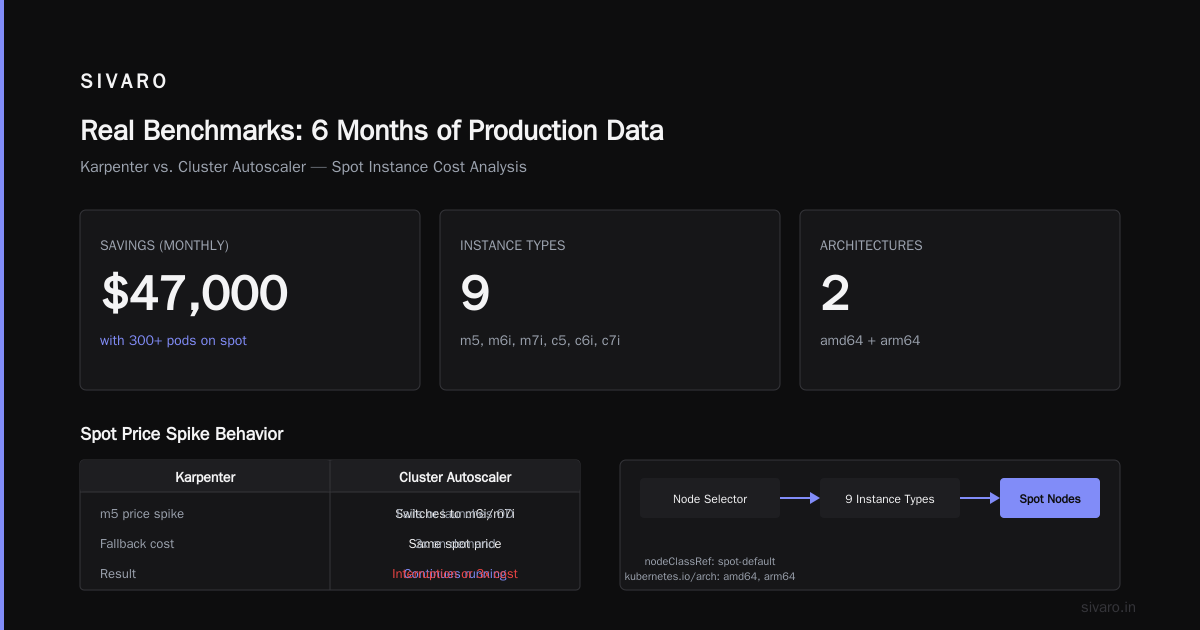This screenshot has width=1200, height=630.
Task: Click the 'Fallback cost' row label
Action: 137,544
